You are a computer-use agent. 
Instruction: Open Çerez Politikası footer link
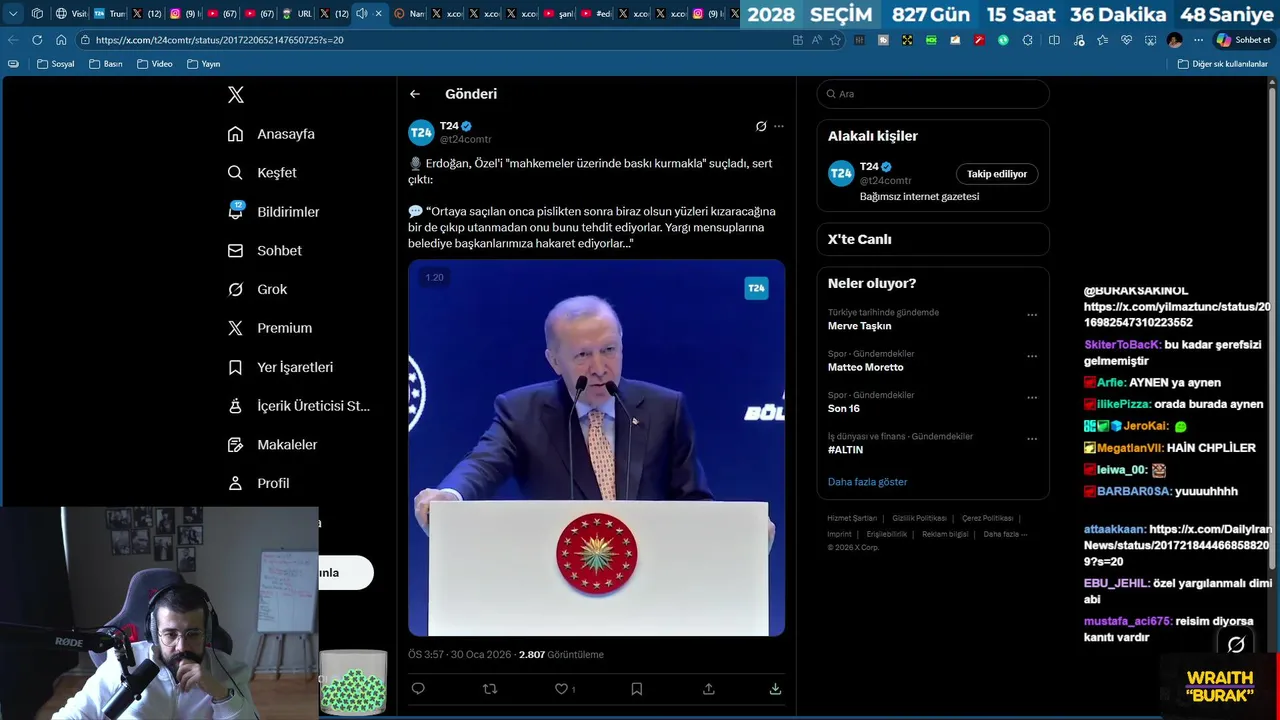[x=987, y=518]
